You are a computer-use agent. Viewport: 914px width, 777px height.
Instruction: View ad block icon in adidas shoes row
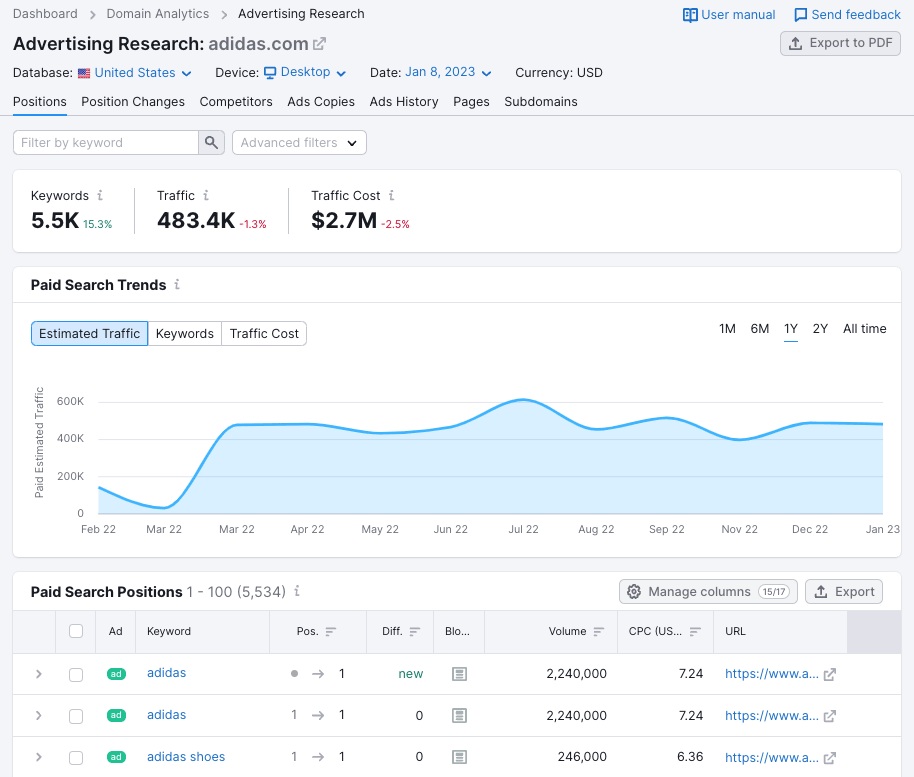(x=459, y=757)
